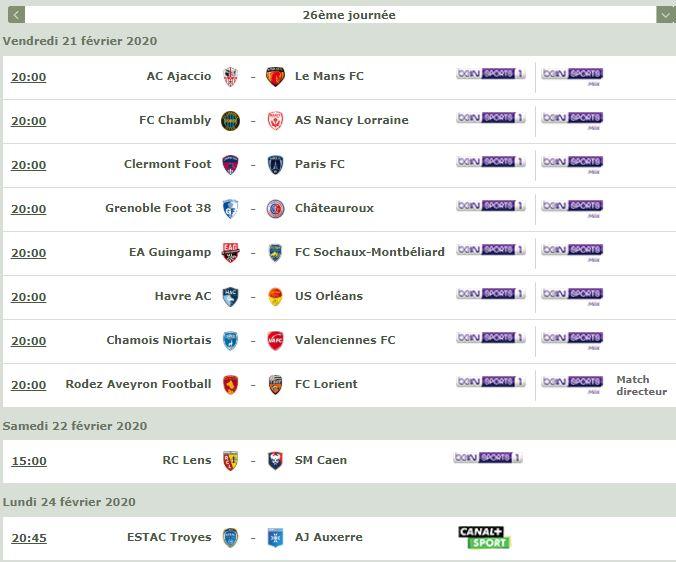The width and height of the screenshot is (676, 562).
Task: Click the EA Guingamp club crest
Action: coord(231,253)
